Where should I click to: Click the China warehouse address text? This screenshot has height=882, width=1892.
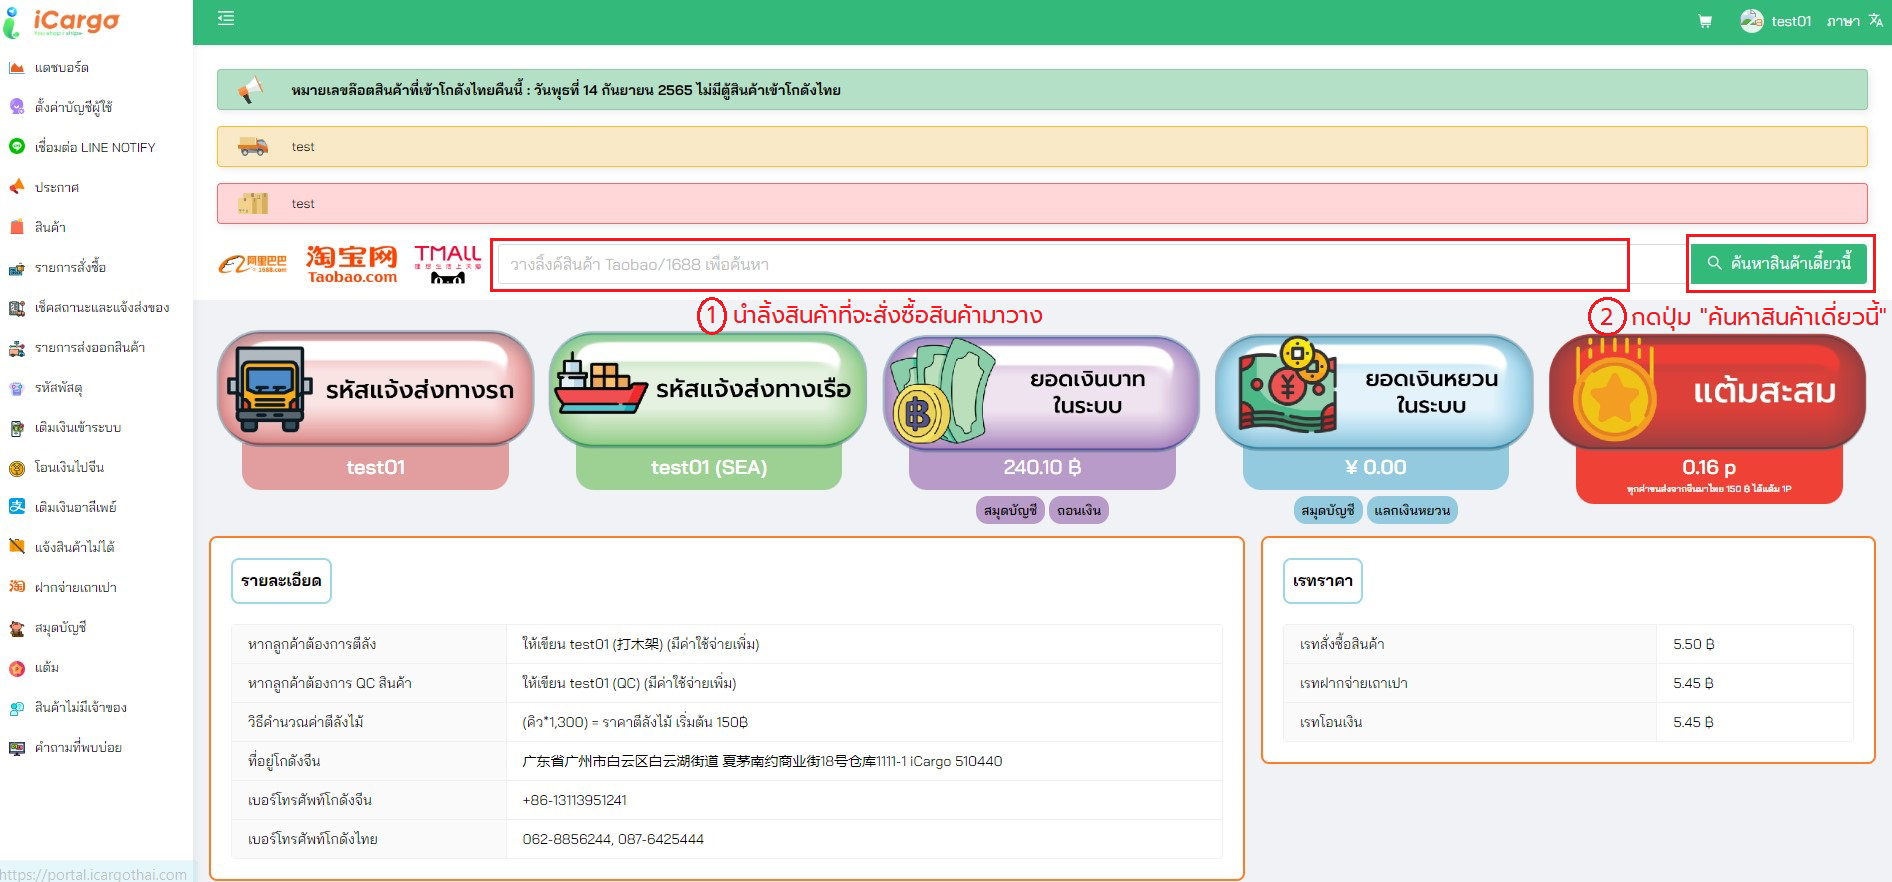click(x=762, y=761)
